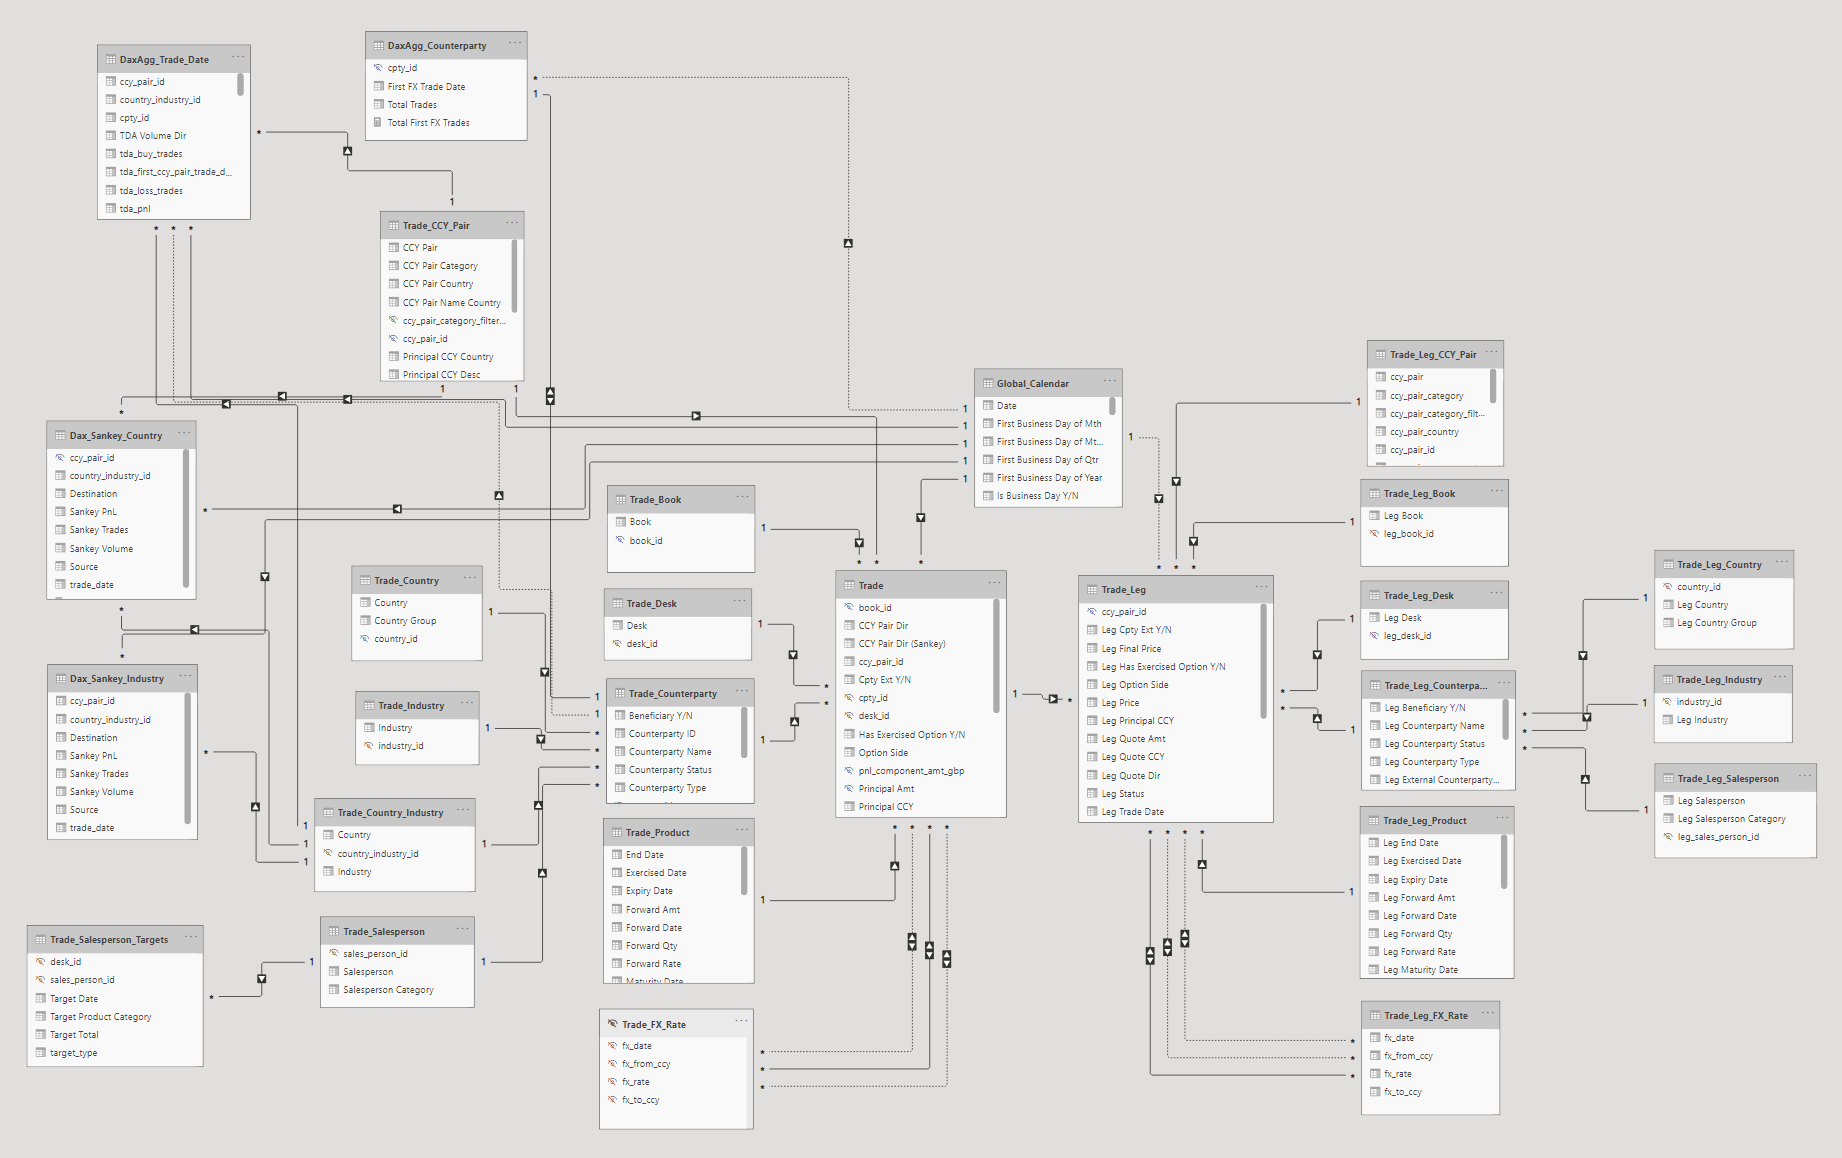This screenshot has height=1158, width=1842.
Task: Toggle visibility of desk_id in Trade_Desk
Action: pyautogui.click(x=616, y=643)
